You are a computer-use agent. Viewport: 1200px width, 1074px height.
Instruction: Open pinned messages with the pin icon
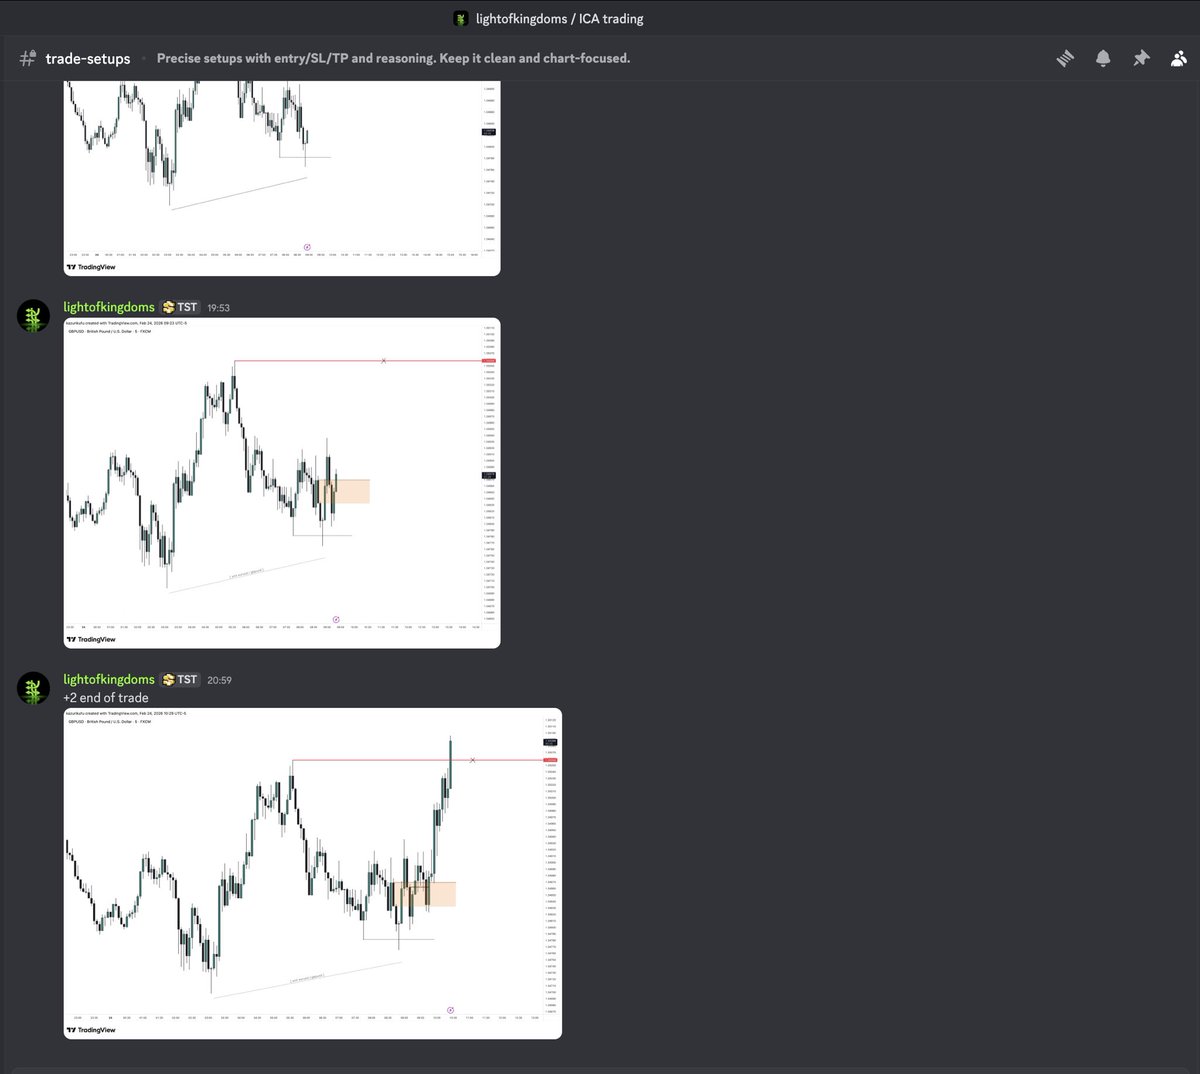pyautogui.click(x=1141, y=59)
